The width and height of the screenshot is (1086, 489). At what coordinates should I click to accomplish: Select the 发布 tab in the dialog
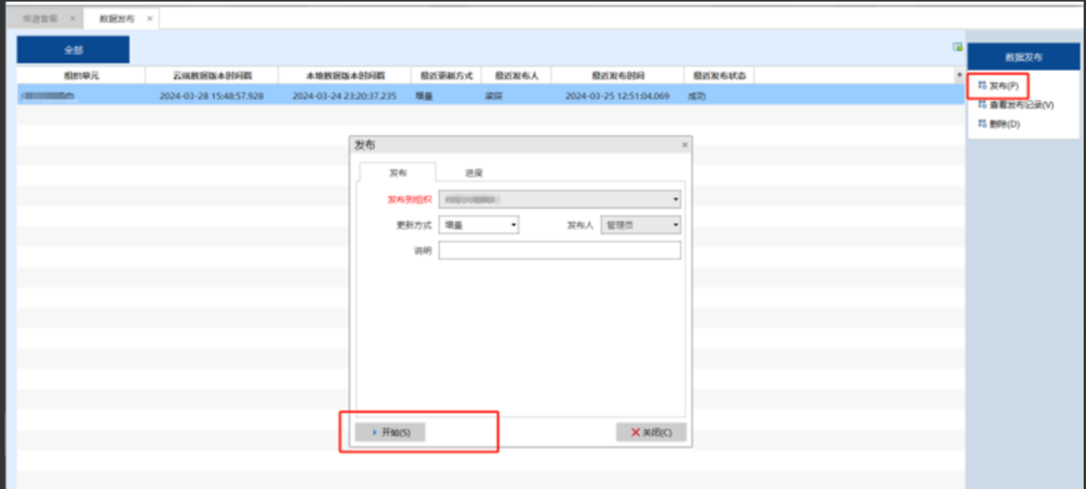[x=397, y=173]
